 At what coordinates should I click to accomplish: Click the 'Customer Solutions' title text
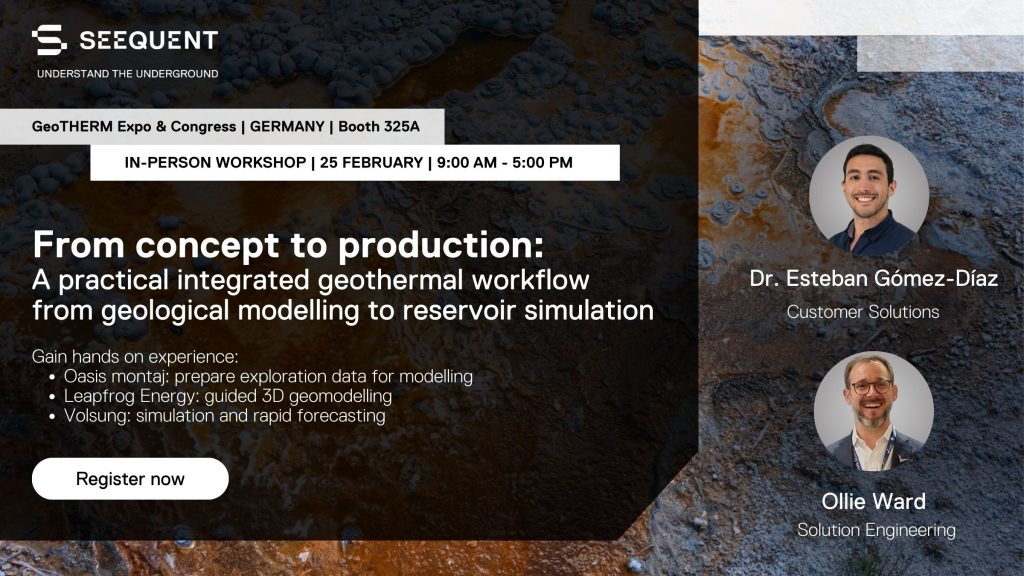coord(863,312)
